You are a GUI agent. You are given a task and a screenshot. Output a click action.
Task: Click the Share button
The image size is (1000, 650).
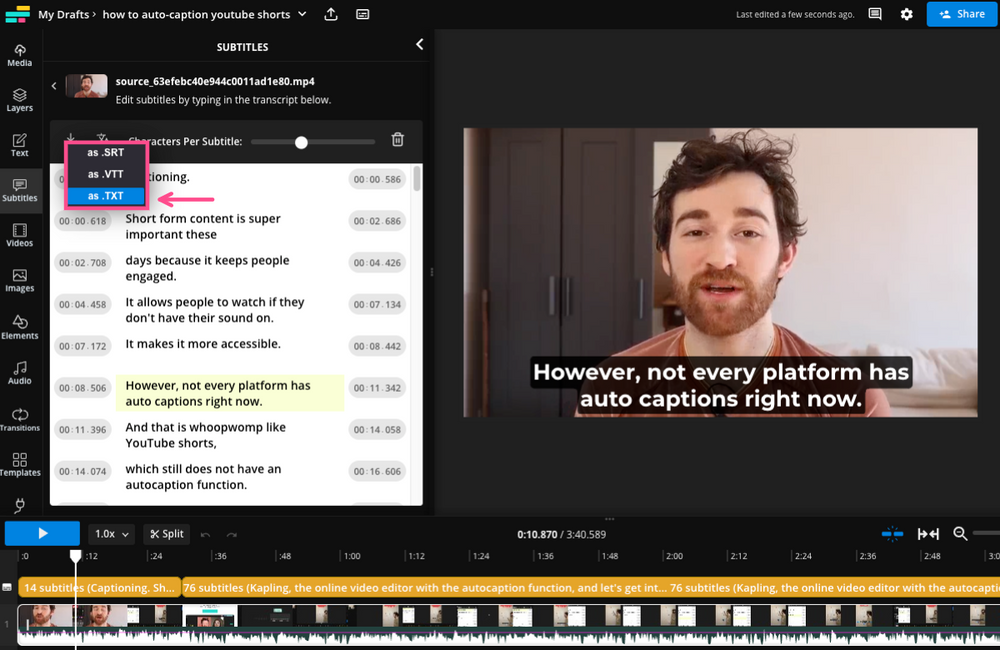[x=962, y=14]
